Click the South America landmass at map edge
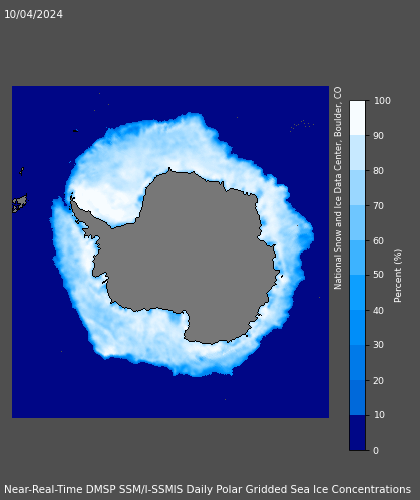The height and width of the screenshot is (500, 420). pos(19,203)
